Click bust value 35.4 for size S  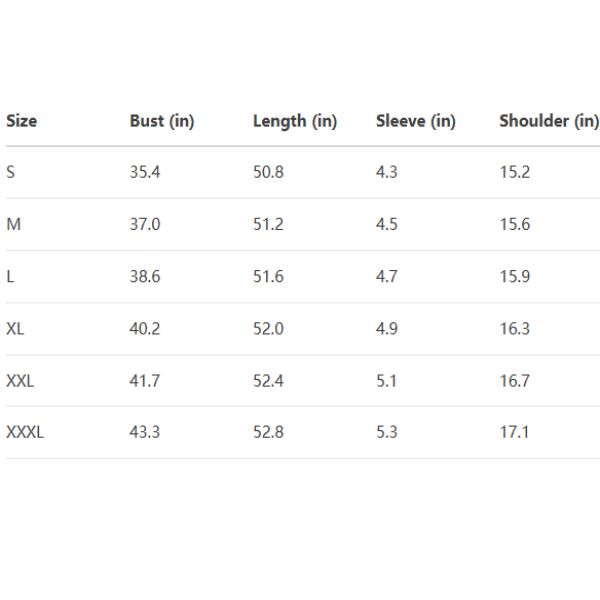tap(145, 172)
